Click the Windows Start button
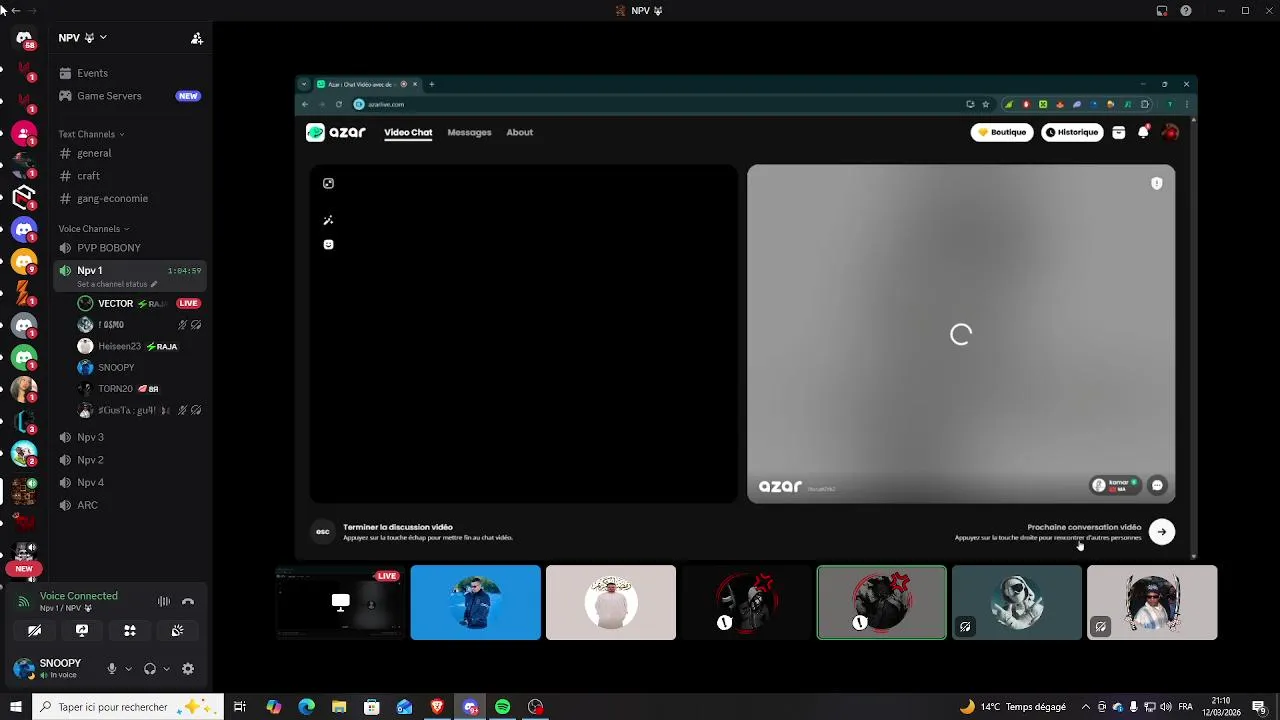This screenshot has height=720, width=1280. coord(15,707)
